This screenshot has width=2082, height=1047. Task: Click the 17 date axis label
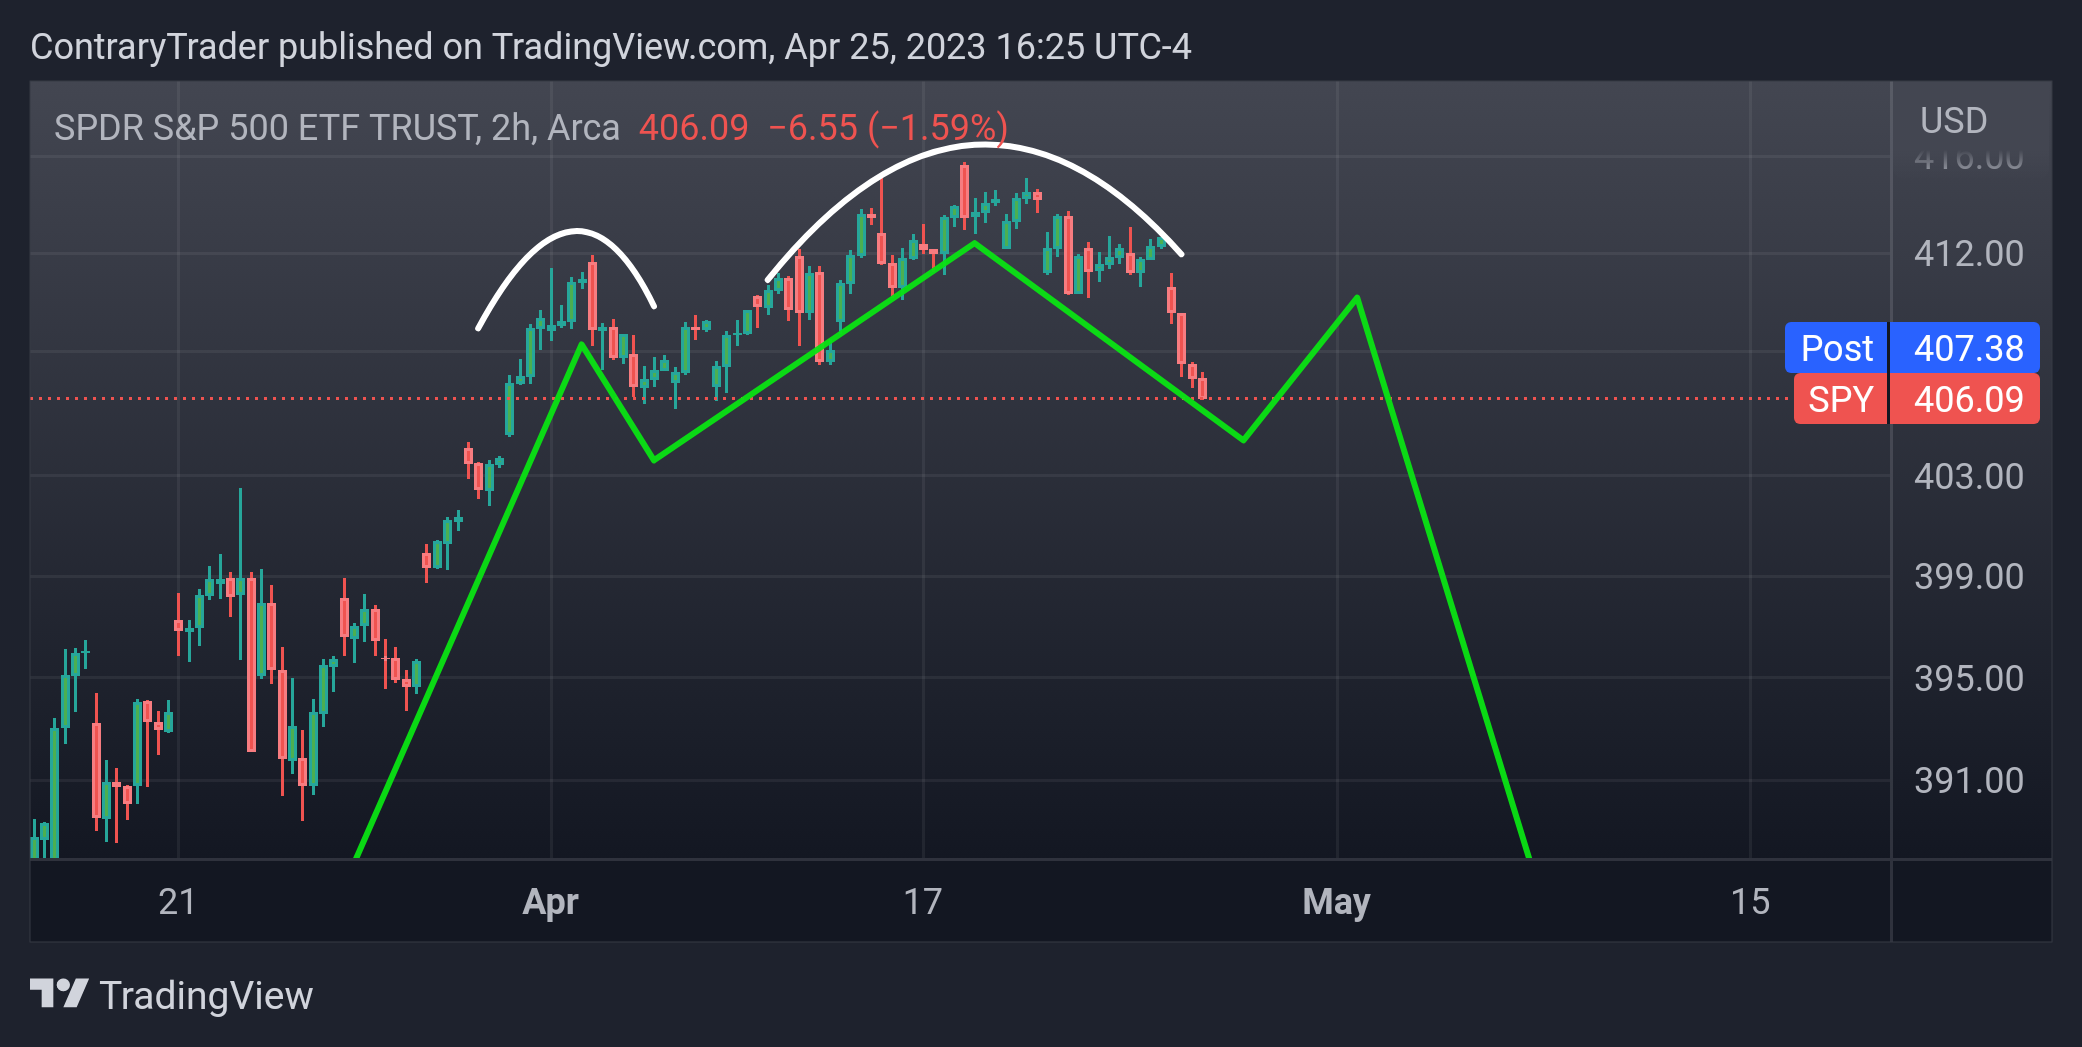tap(922, 902)
